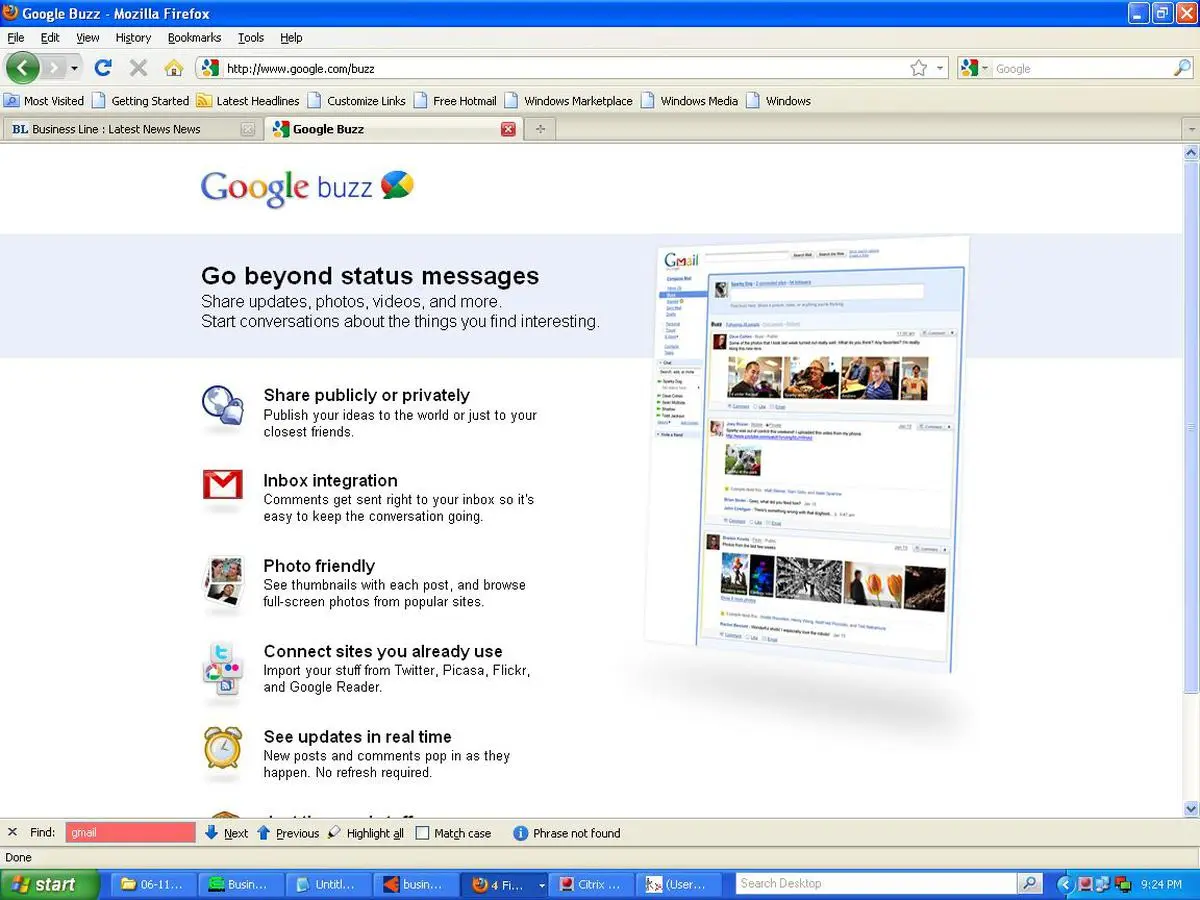
Task: Reload the page with the refresh icon
Action: (x=102, y=68)
